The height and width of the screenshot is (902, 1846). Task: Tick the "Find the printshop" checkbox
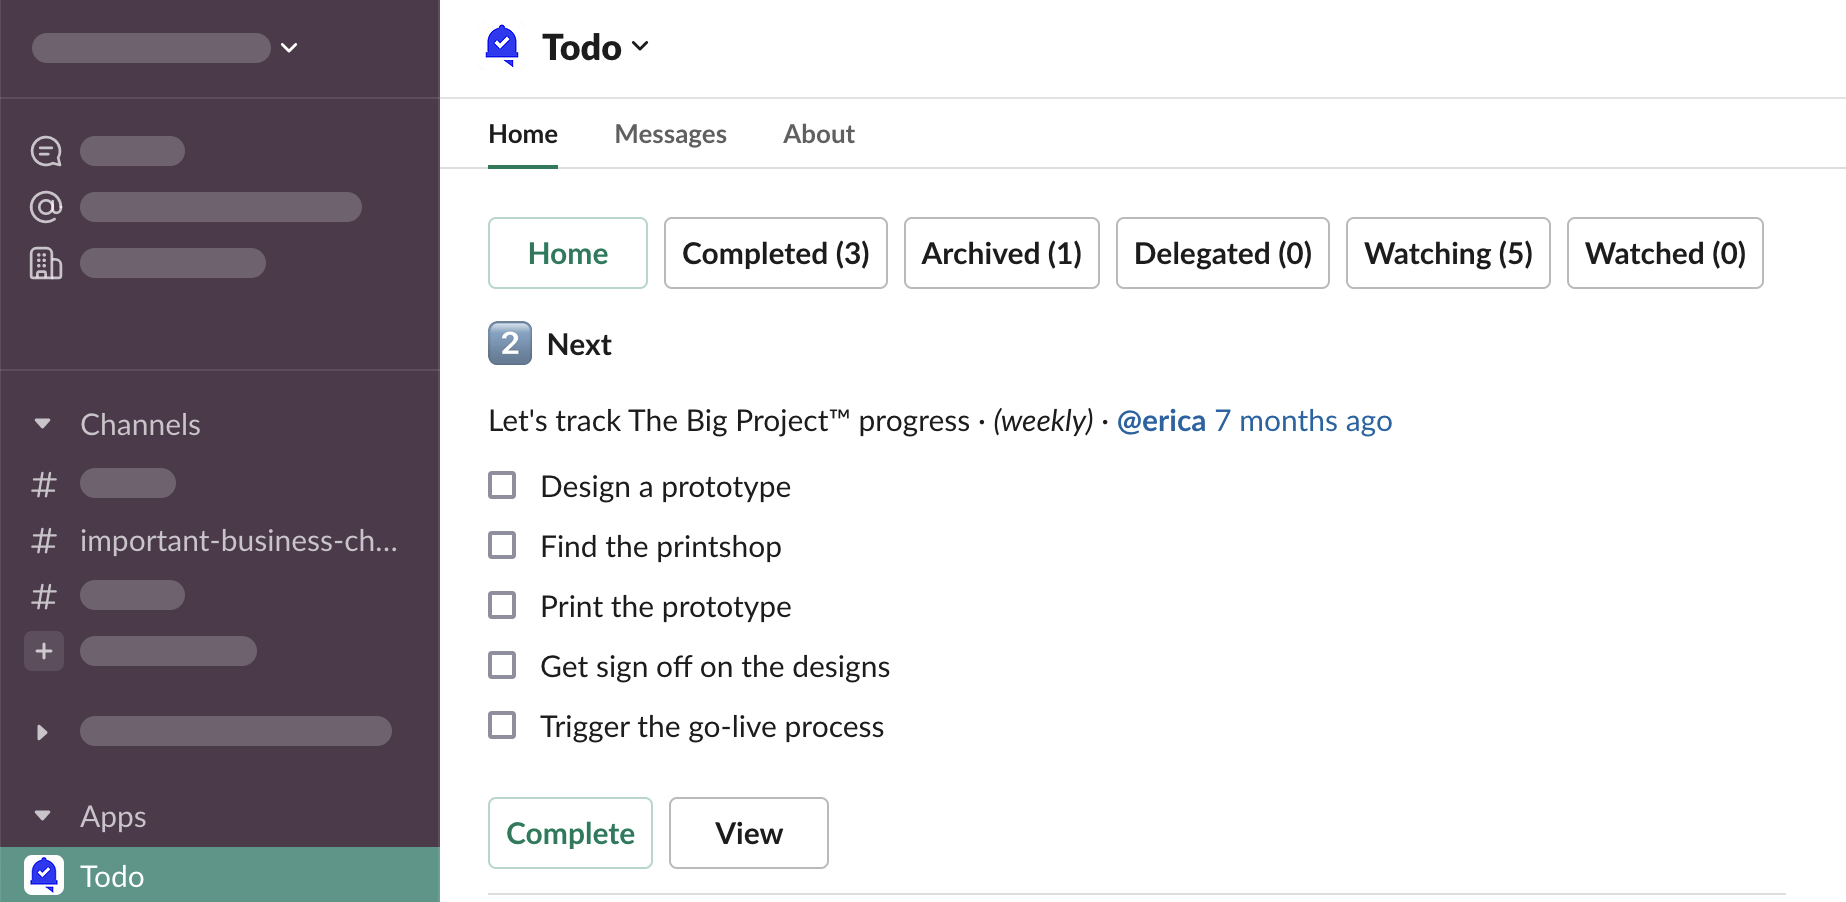click(x=502, y=546)
